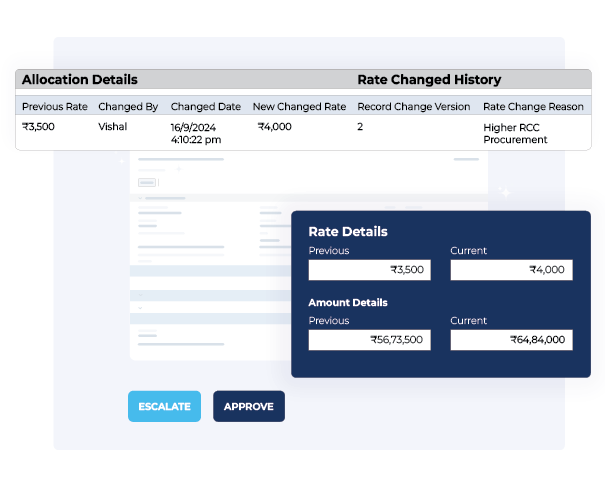The height and width of the screenshot is (482, 605).
Task: Select the Previous amount field ₹56,73,500
Action: [369, 340]
